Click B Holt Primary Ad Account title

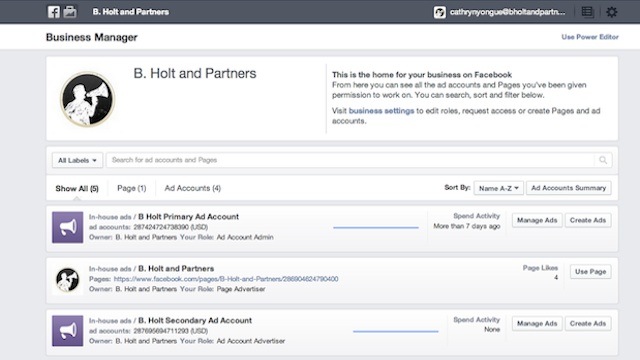tap(189, 217)
